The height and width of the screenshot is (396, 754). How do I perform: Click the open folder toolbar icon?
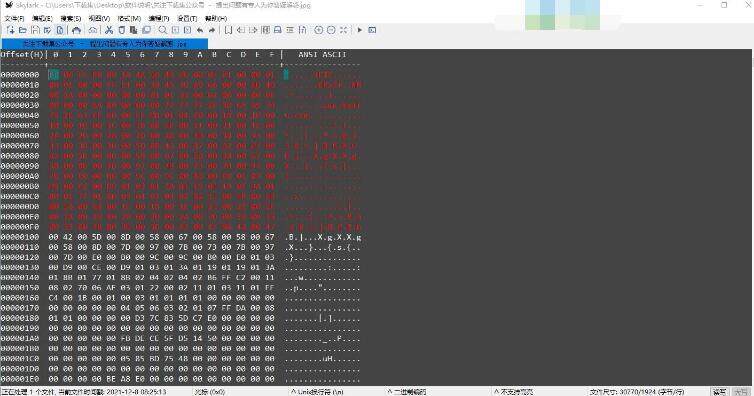point(23,30)
